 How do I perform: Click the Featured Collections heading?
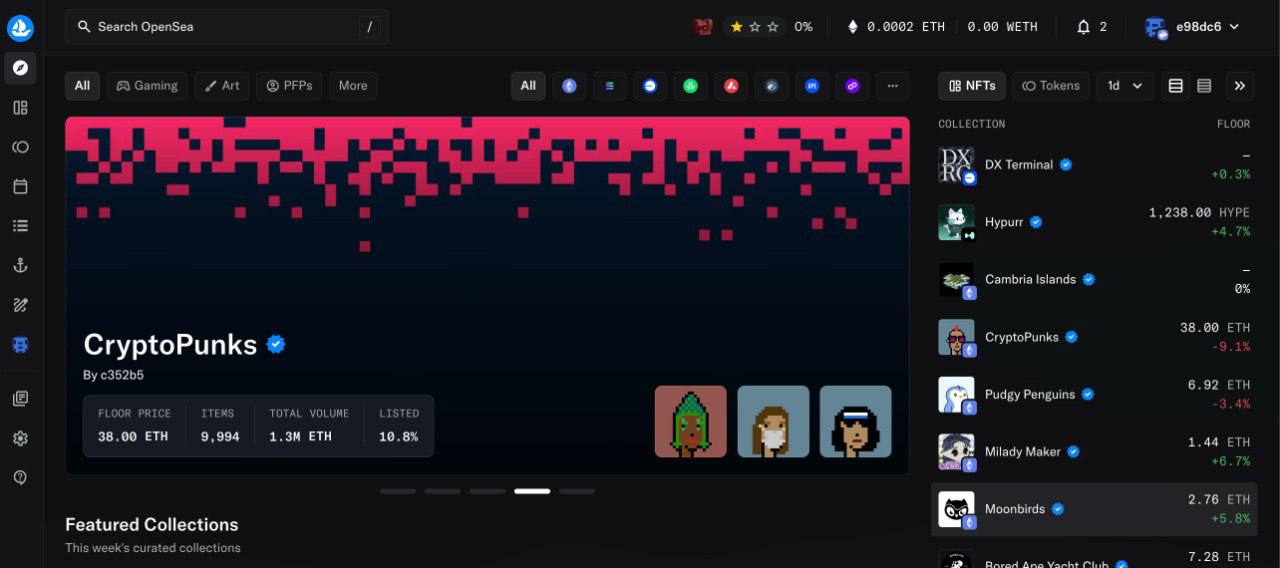point(152,525)
